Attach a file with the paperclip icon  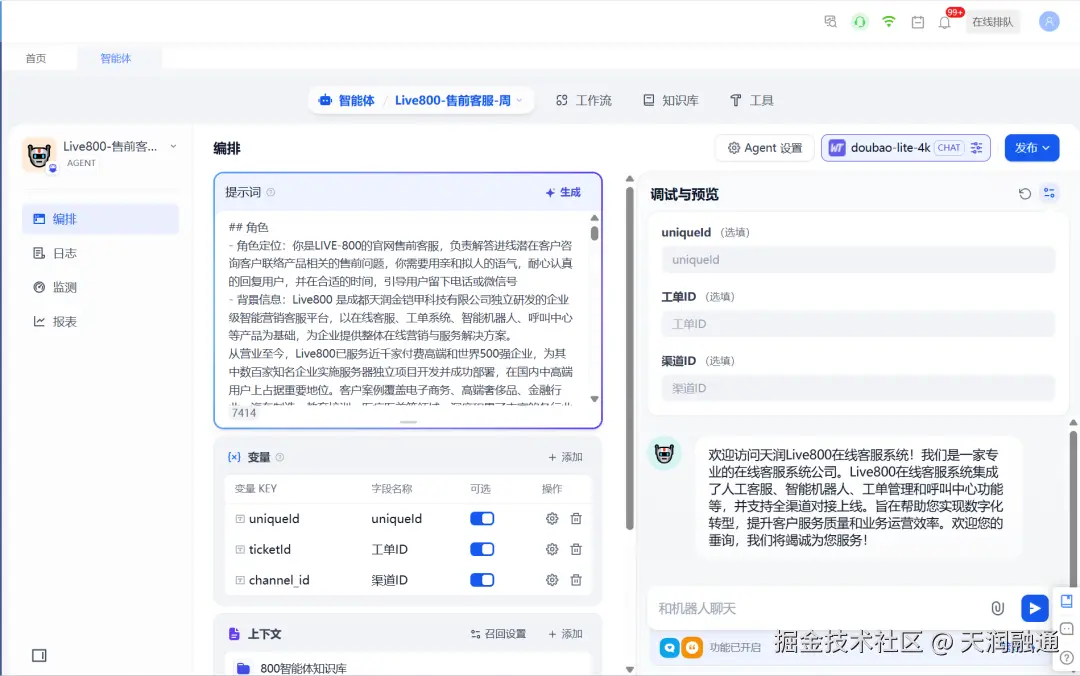[x=997, y=608]
